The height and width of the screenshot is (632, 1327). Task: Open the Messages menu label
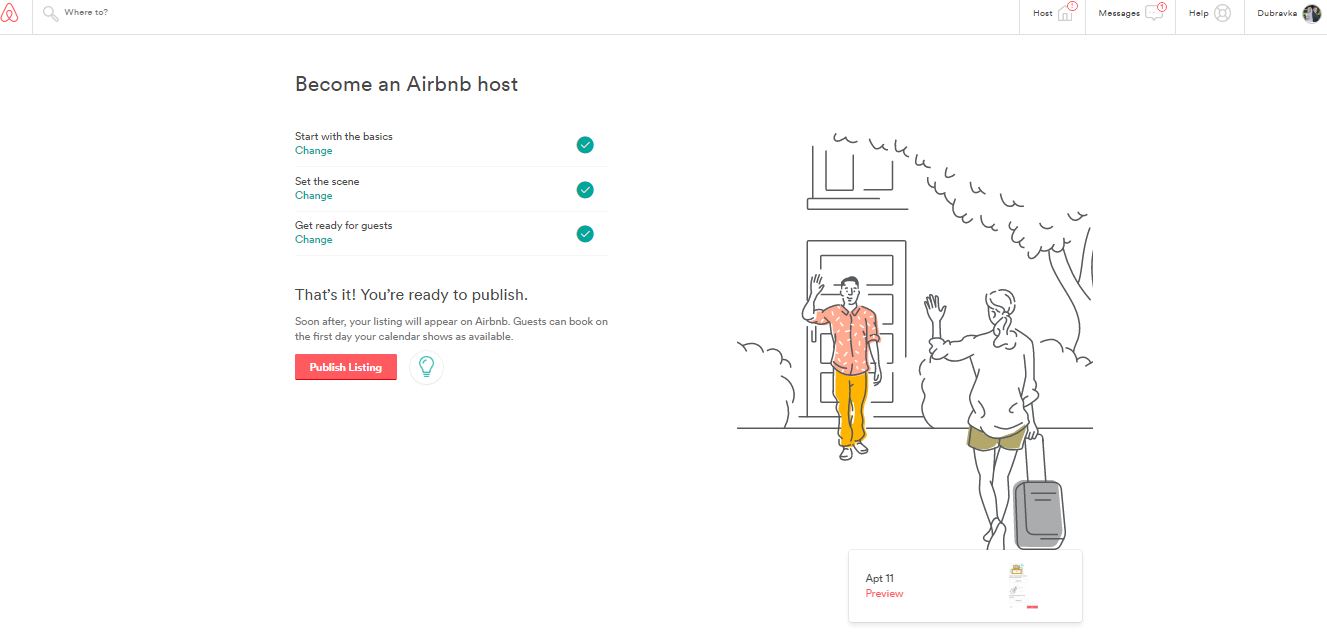pyautogui.click(x=1118, y=14)
